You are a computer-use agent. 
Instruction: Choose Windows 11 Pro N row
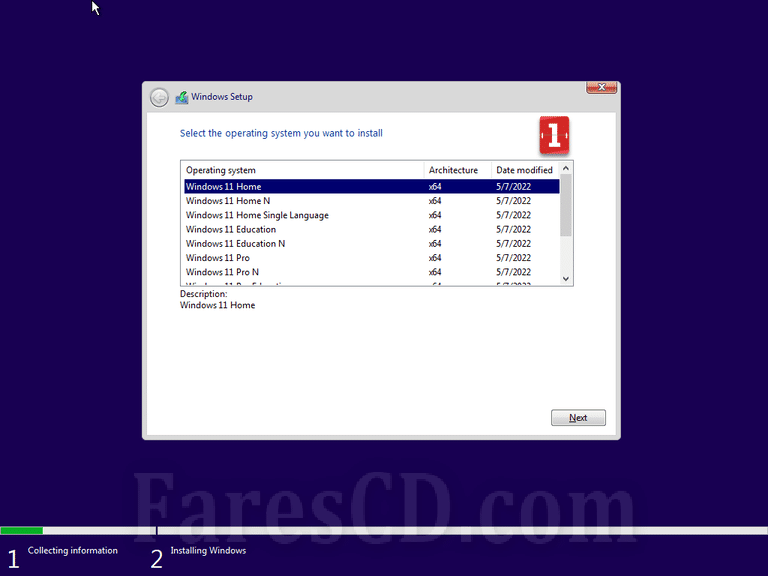(372, 272)
